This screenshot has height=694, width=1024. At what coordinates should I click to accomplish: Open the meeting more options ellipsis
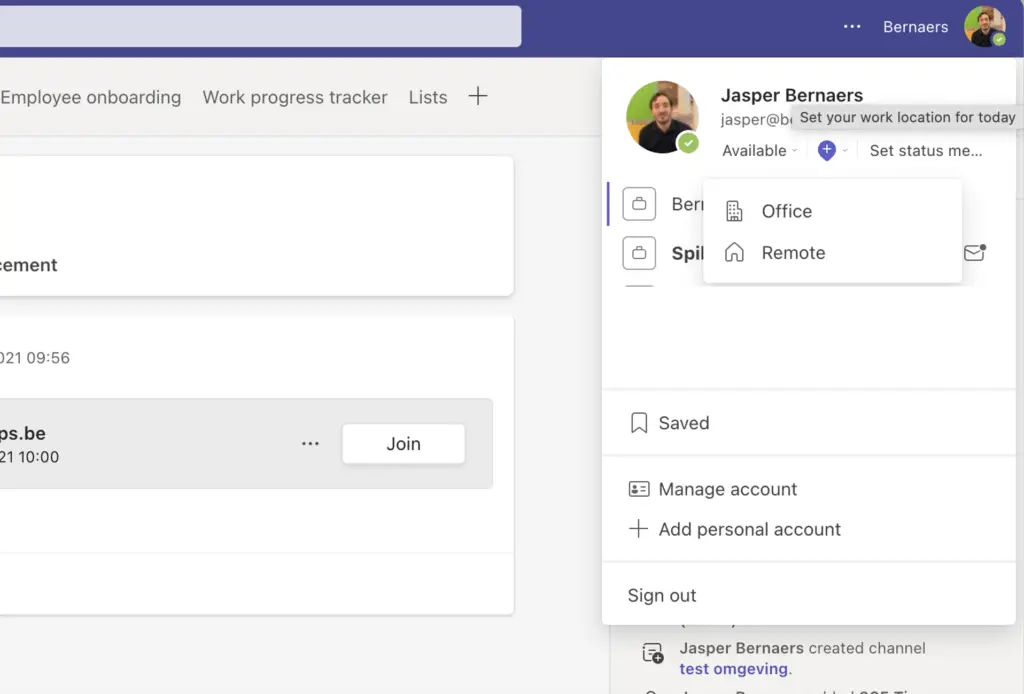pos(310,444)
